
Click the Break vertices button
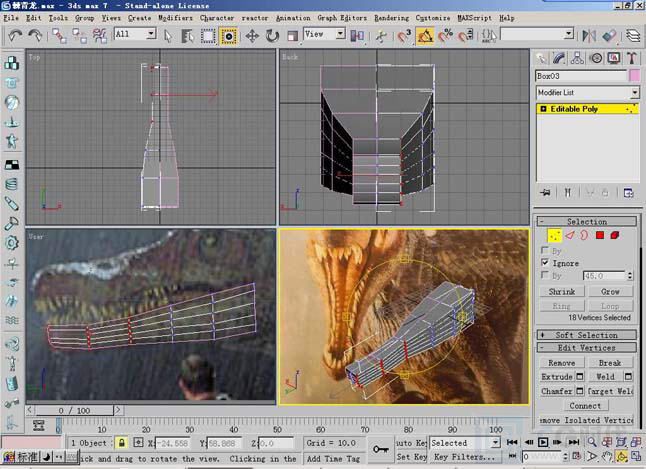[x=610, y=363]
